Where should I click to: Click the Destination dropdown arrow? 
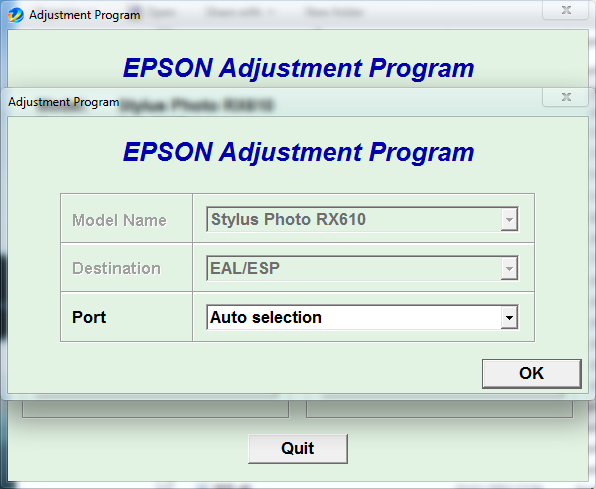pos(509,268)
